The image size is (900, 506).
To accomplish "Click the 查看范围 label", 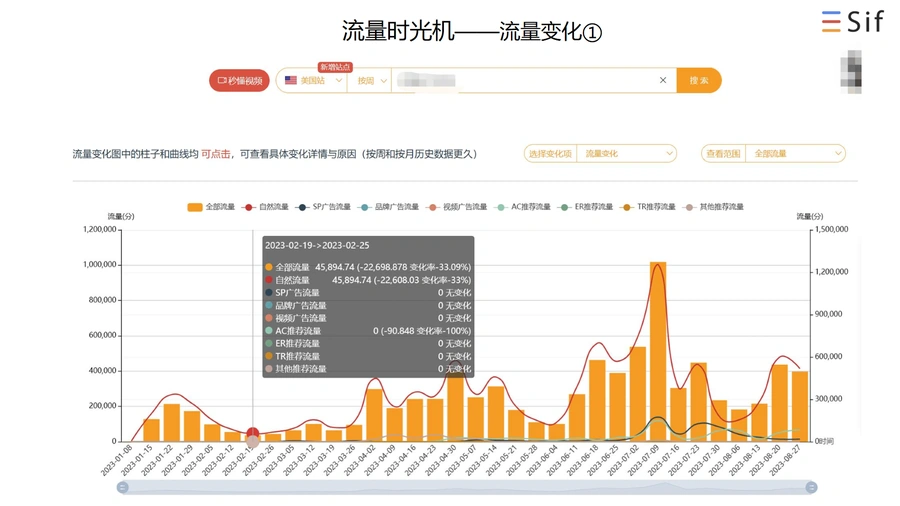I will (723, 154).
